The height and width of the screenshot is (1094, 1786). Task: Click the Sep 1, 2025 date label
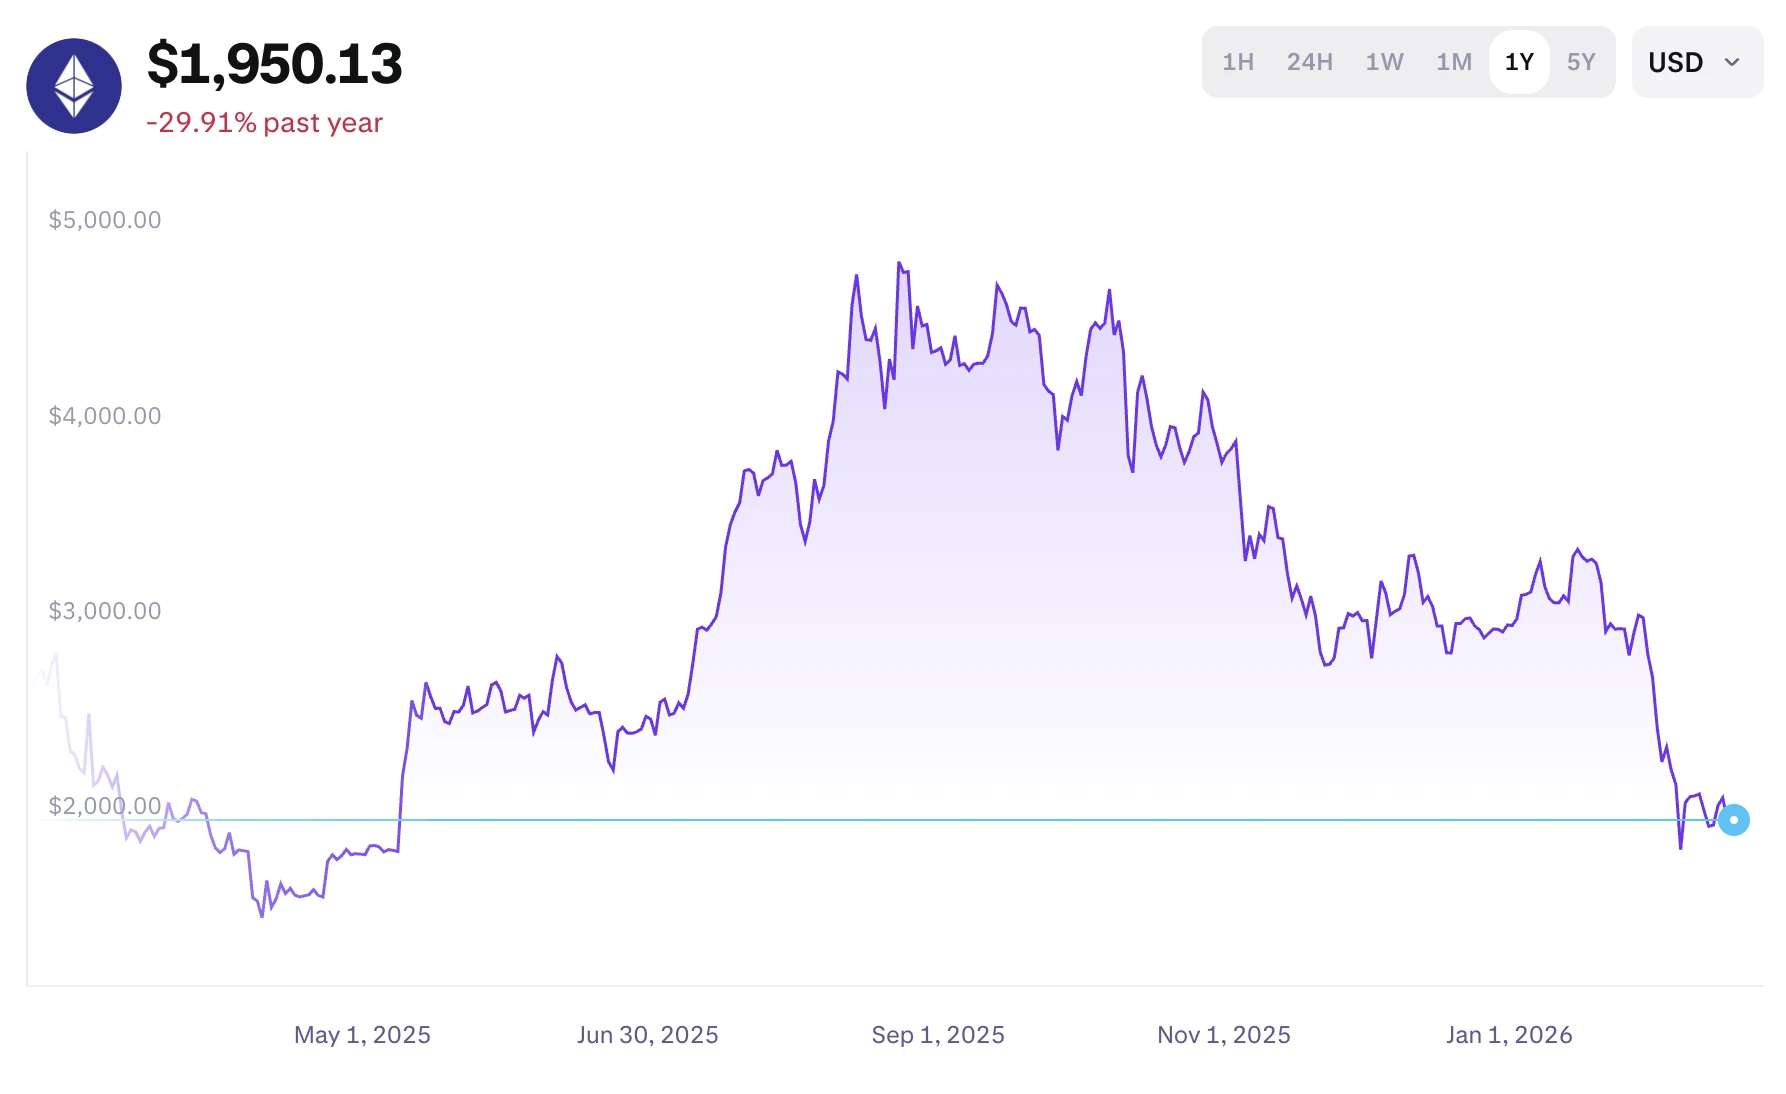938,1035
